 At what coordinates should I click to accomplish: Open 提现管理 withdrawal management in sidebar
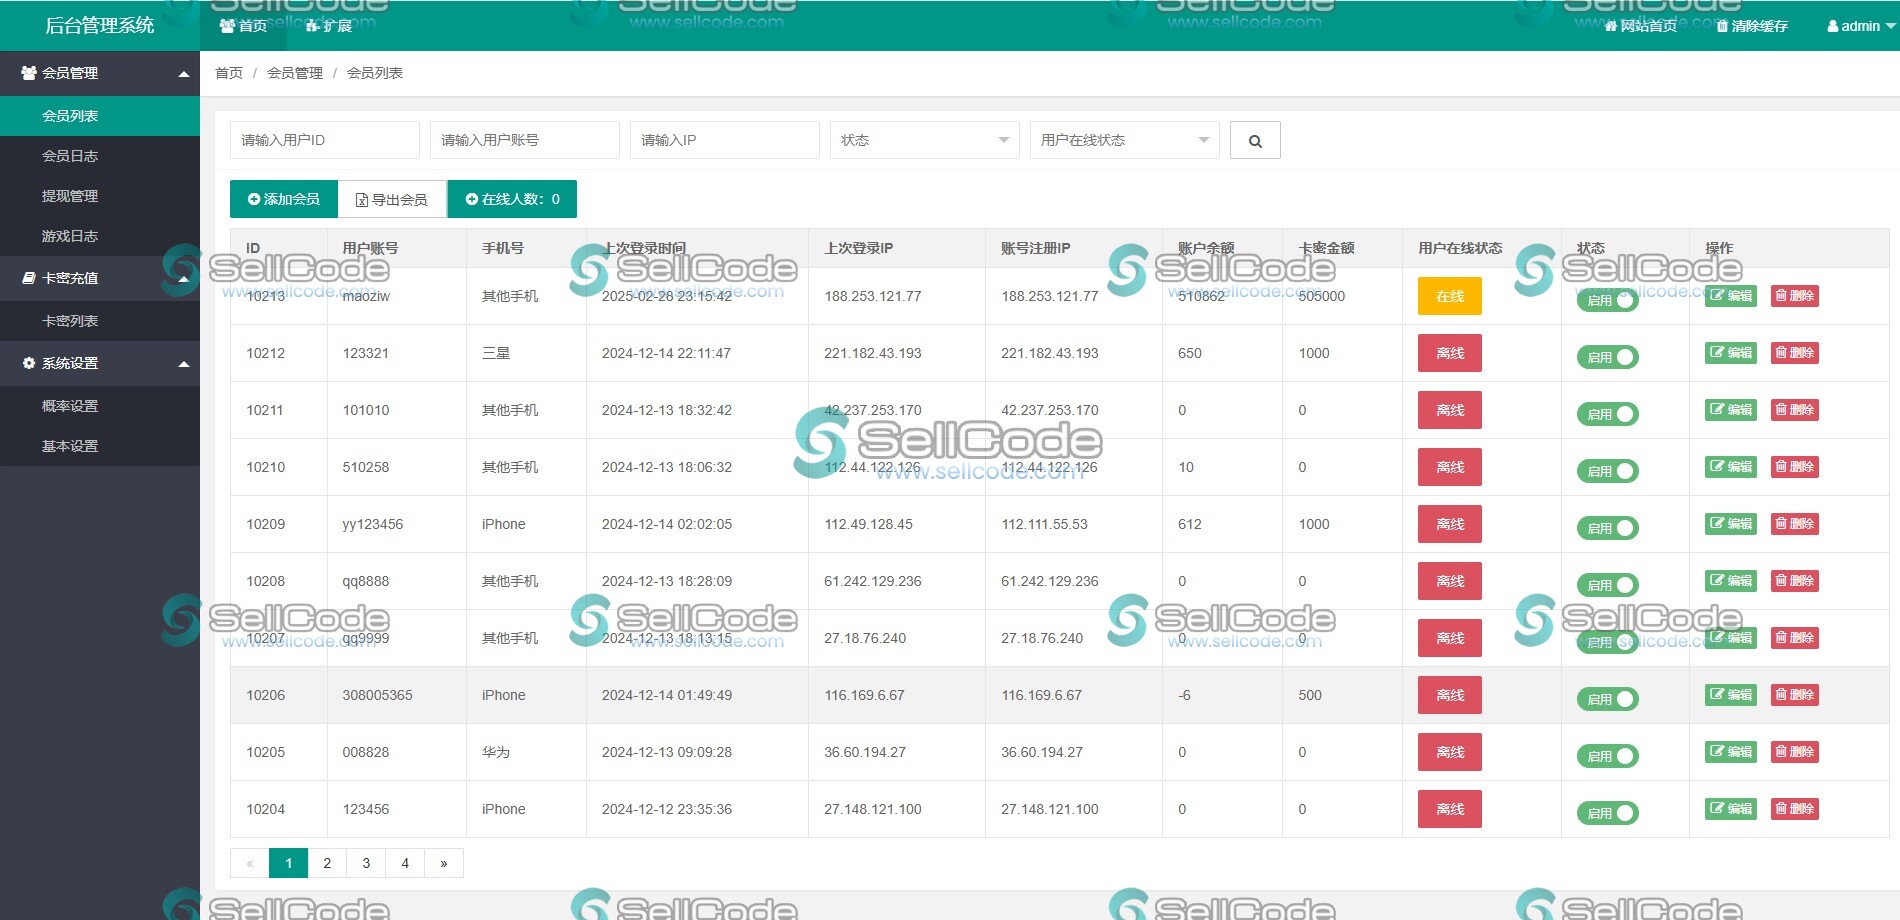click(70, 196)
